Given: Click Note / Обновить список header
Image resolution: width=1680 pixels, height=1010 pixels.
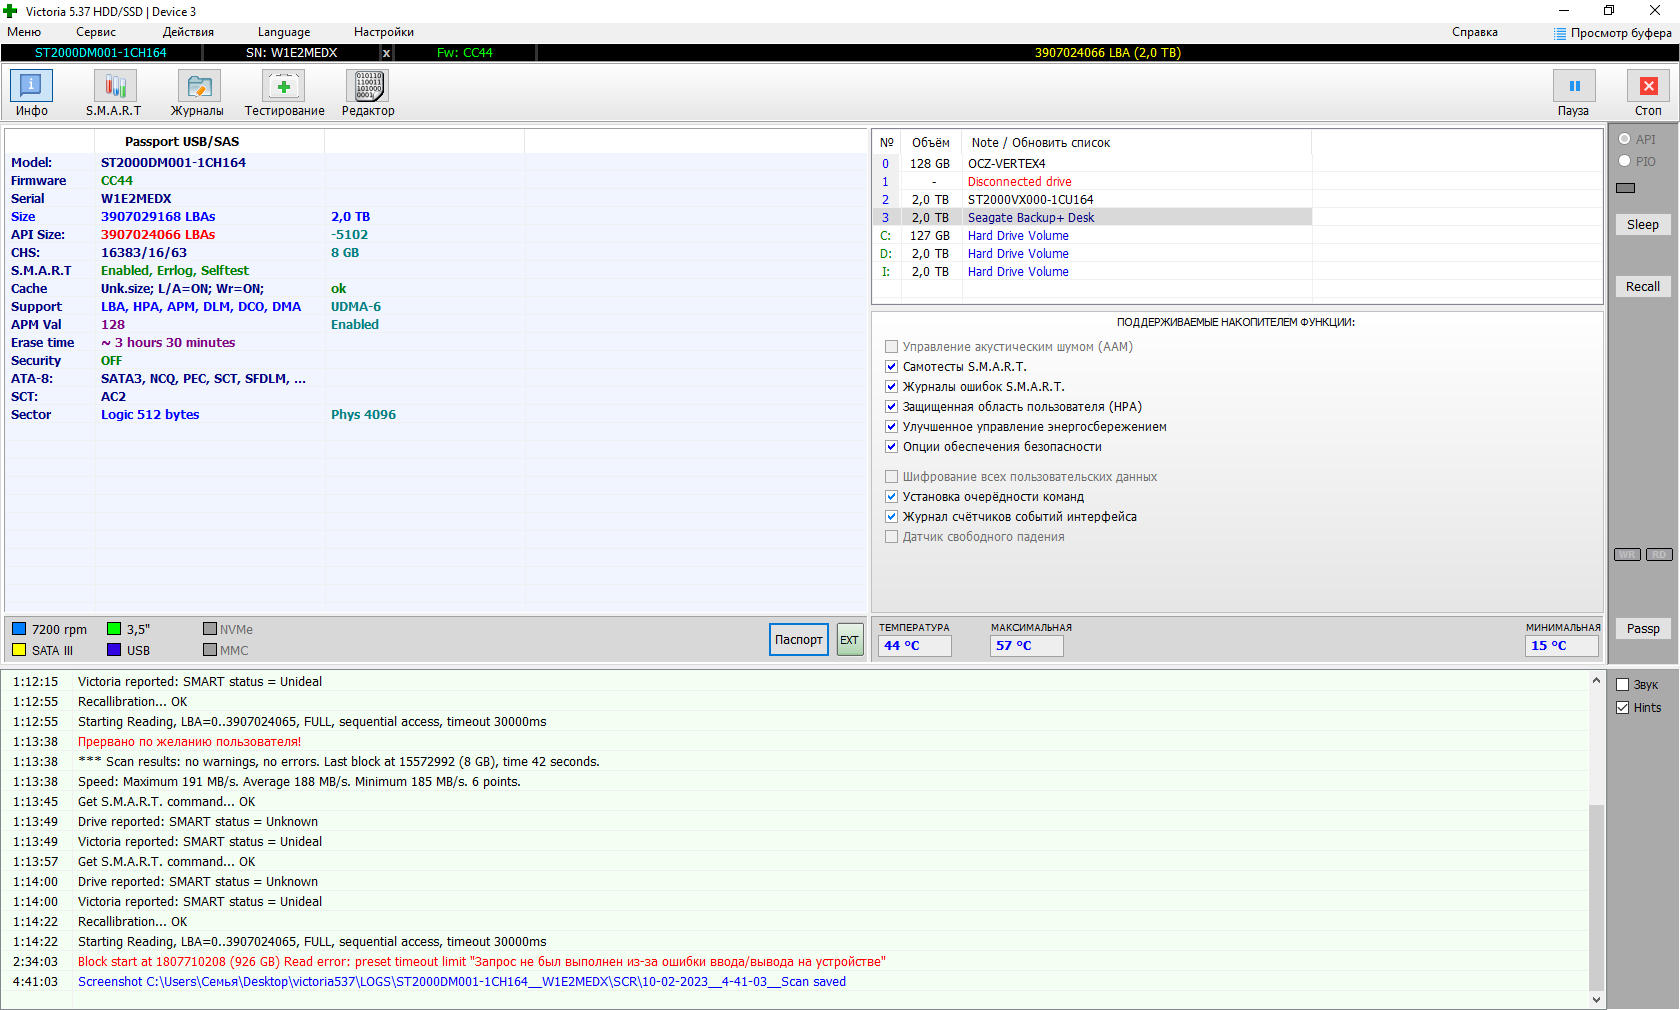Looking at the screenshot, I should [1136, 143].
